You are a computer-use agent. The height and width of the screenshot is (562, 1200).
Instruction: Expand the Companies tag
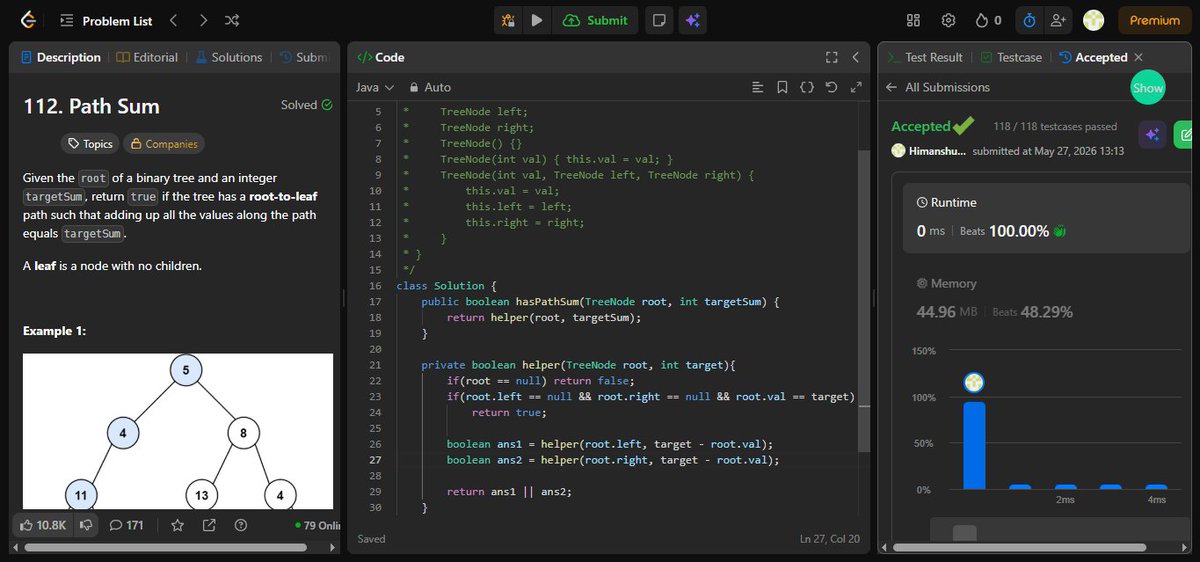click(163, 144)
